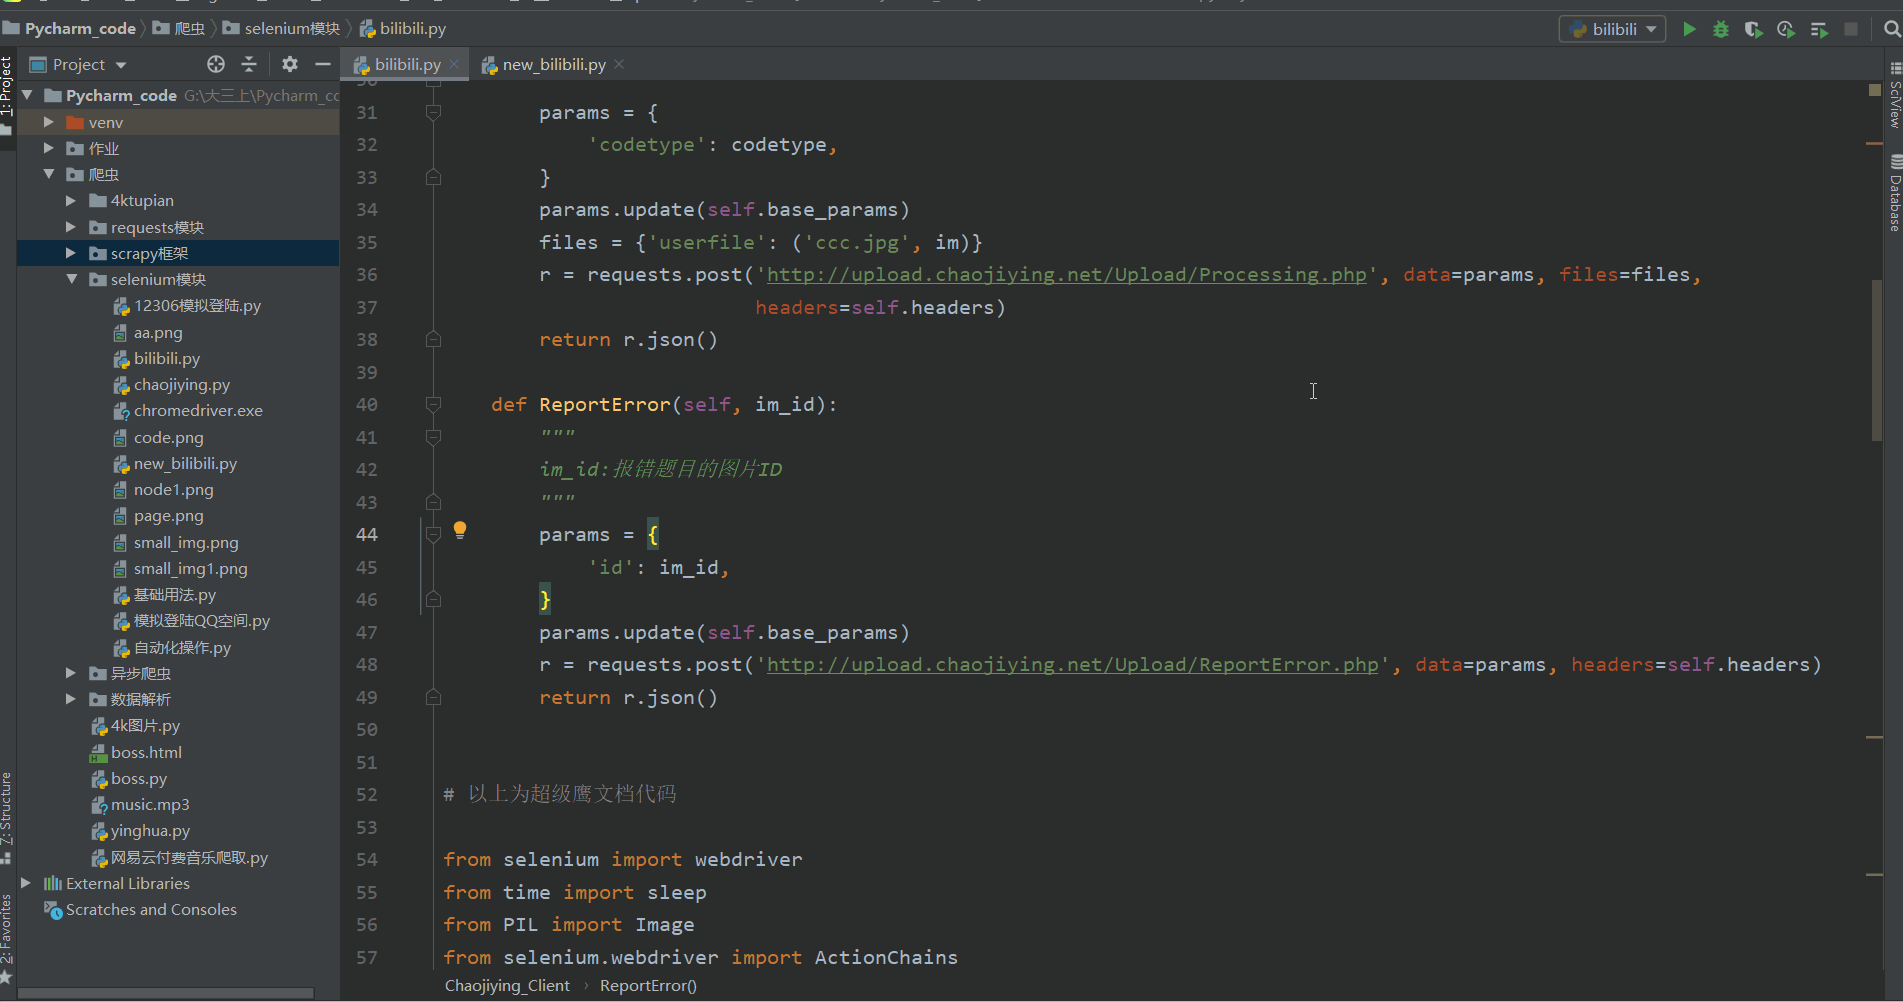Open the profiler run icon
The image size is (1903, 1002).
(1785, 29)
